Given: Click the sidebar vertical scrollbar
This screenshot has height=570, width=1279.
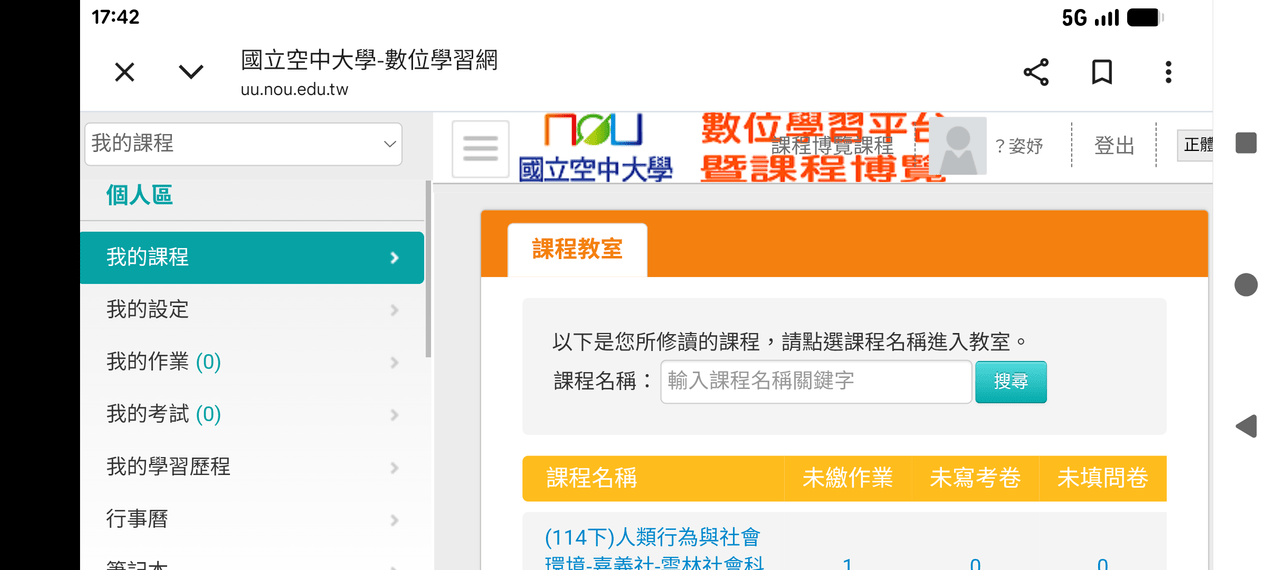Looking at the screenshot, I should pyautogui.click(x=429, y=269).
